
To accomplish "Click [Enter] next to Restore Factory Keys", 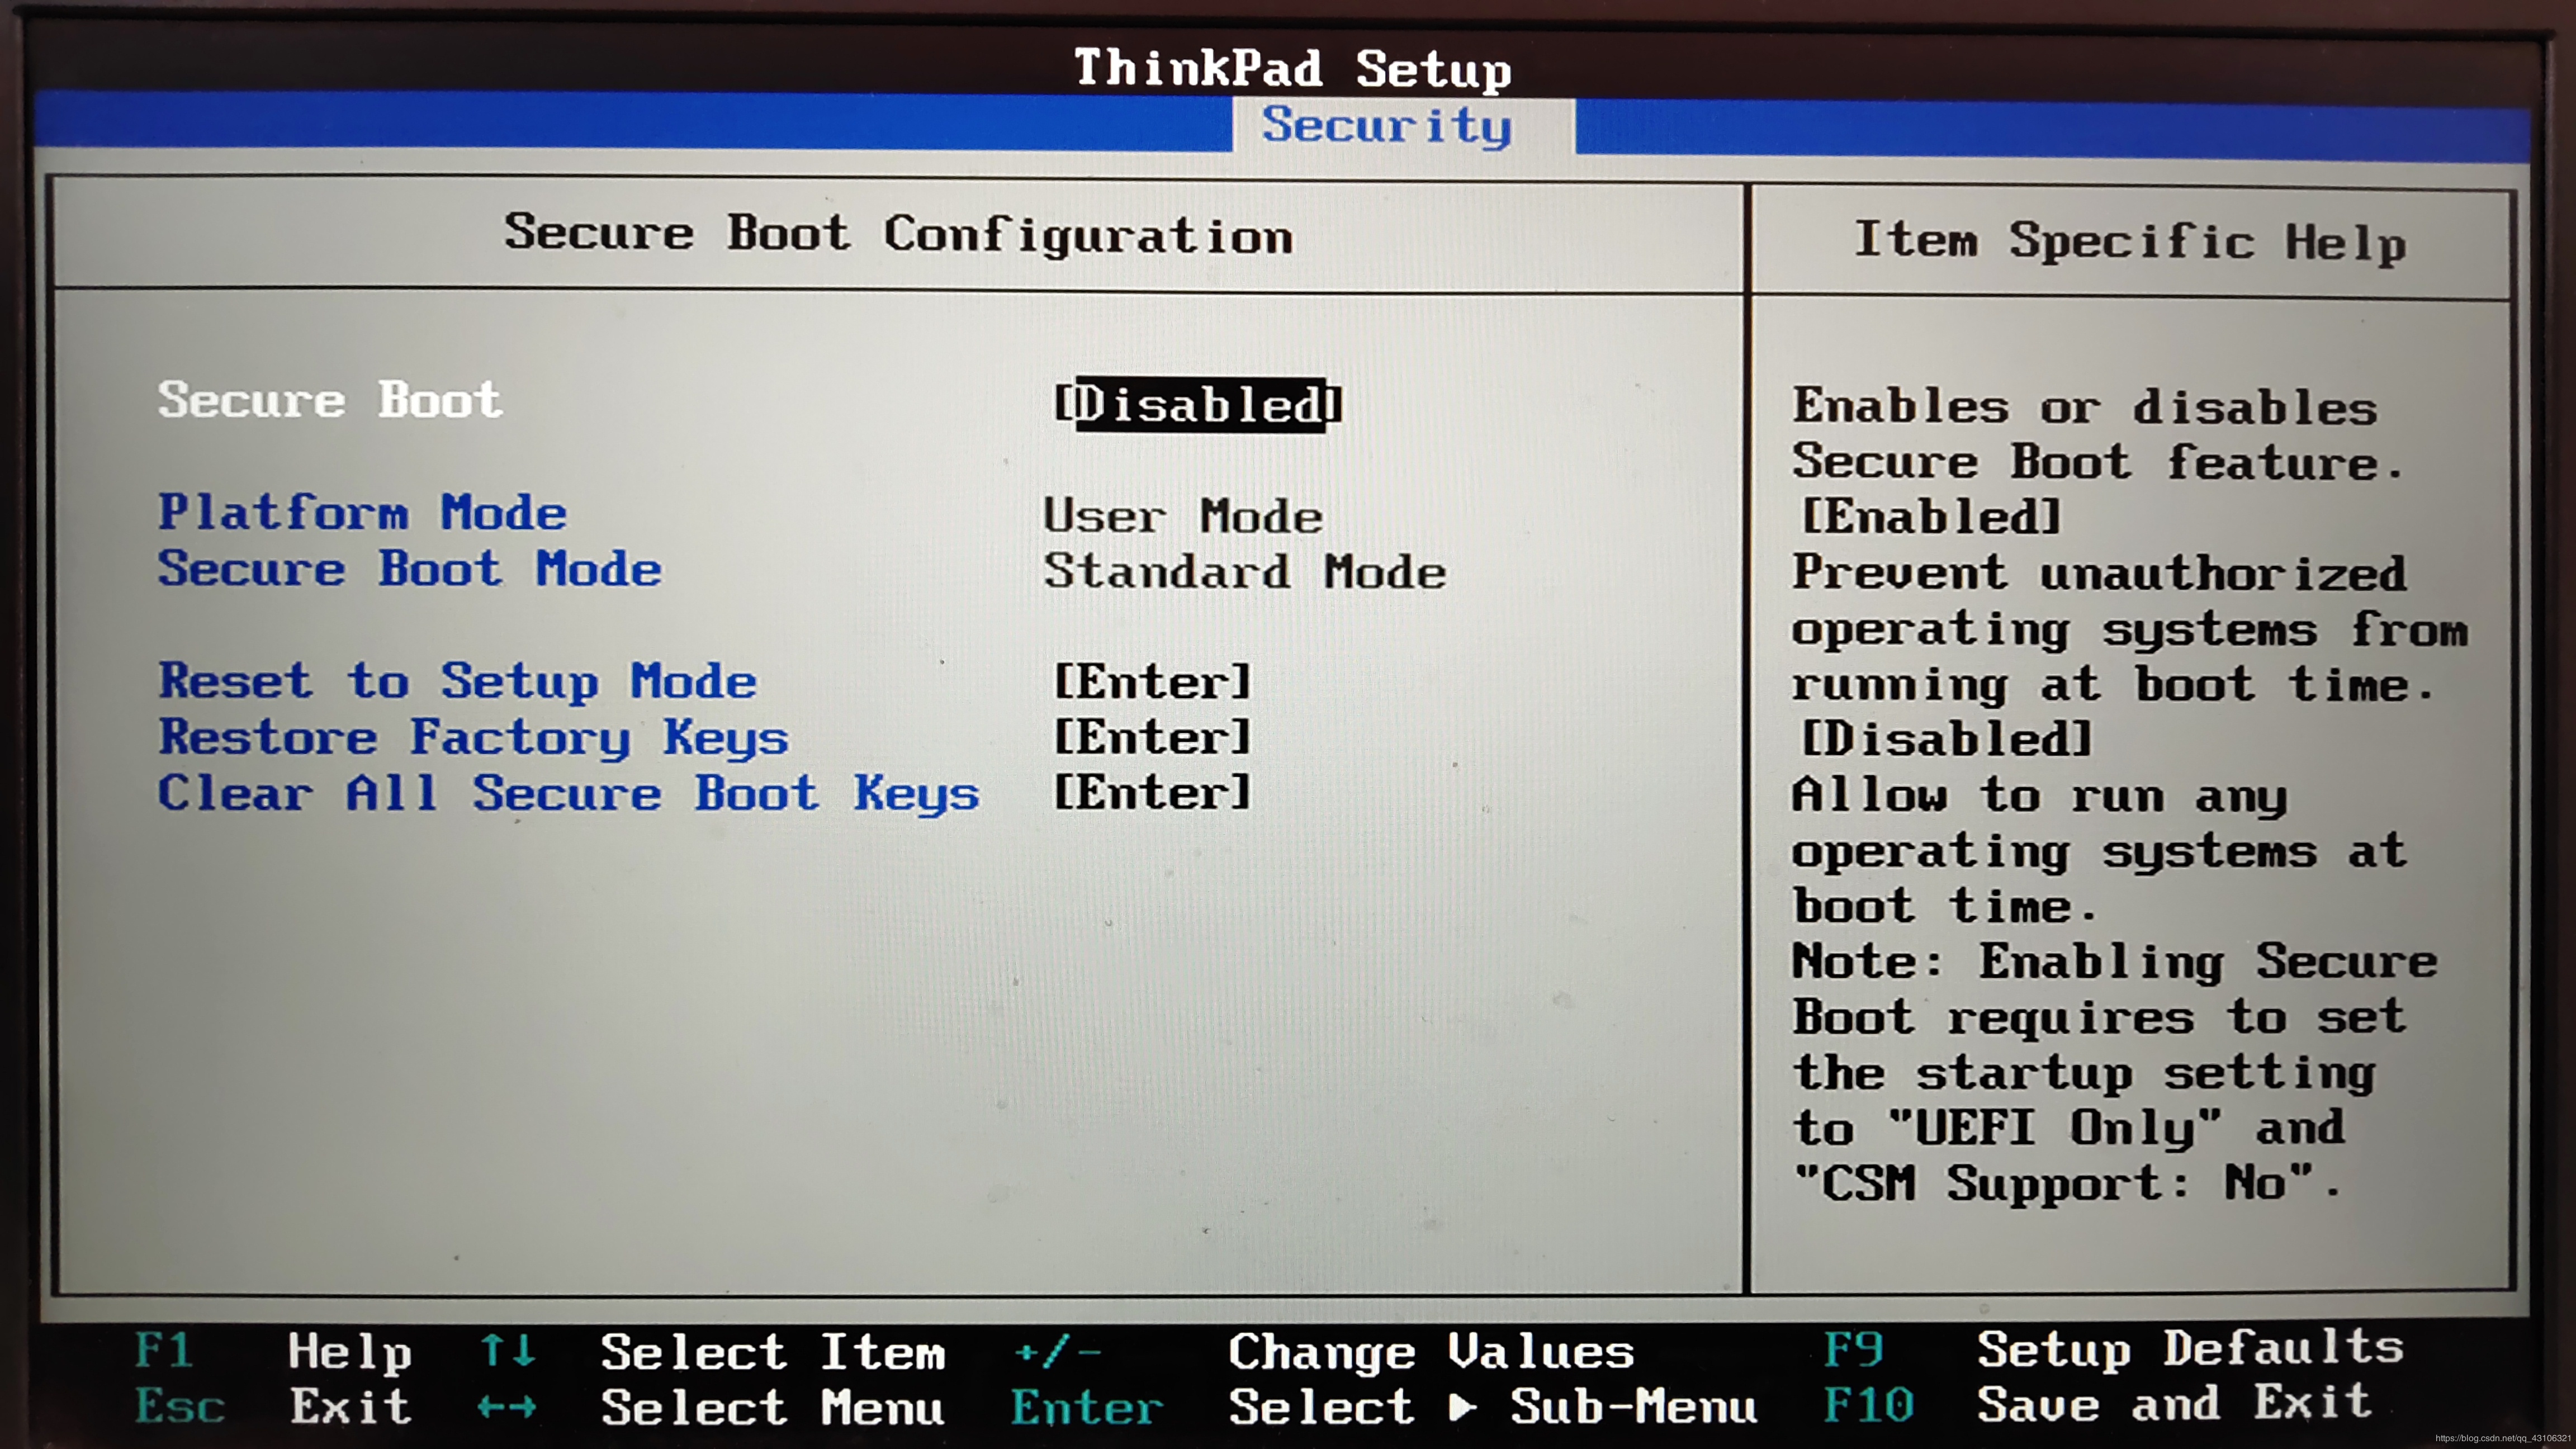I will 1152,738.
